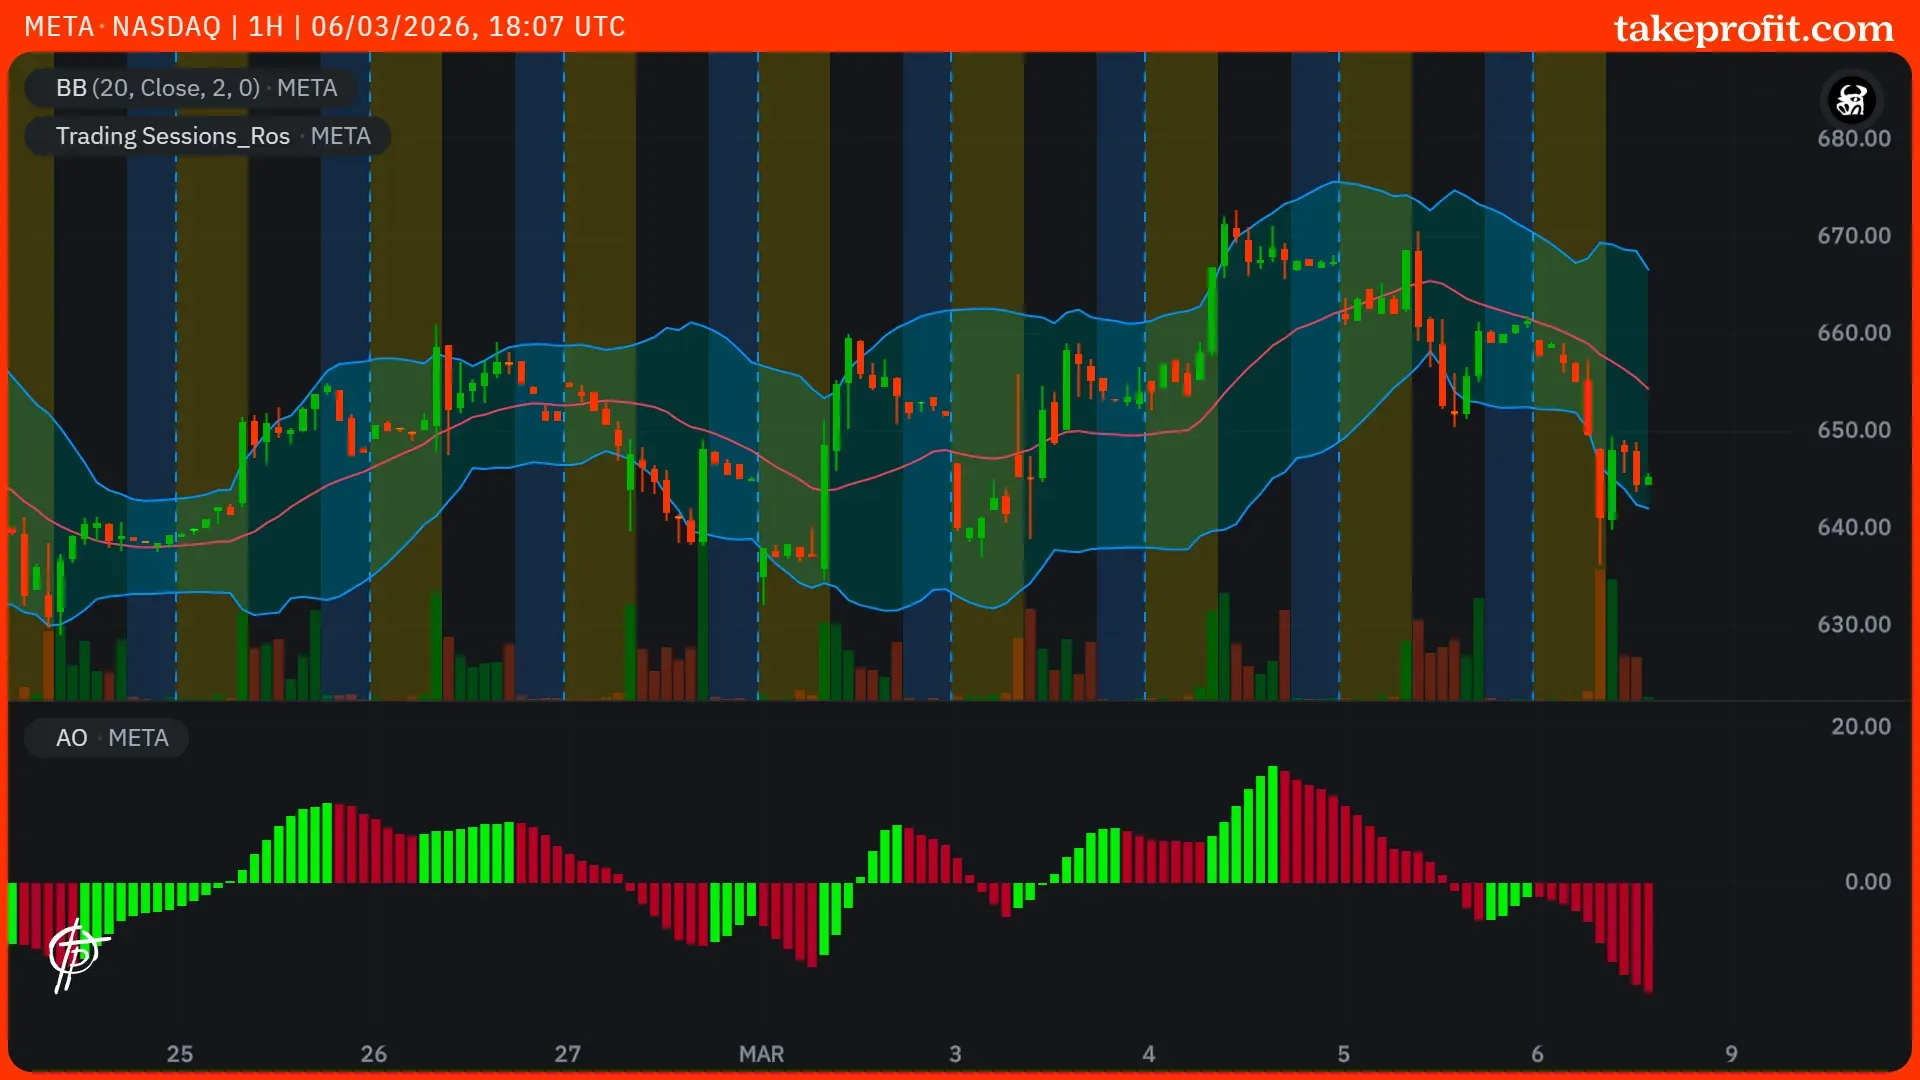The height and width of the screenshot is (1080, 1920).
Task: Click the META NASDAQ 1H header title
Action: click(324, 26)
